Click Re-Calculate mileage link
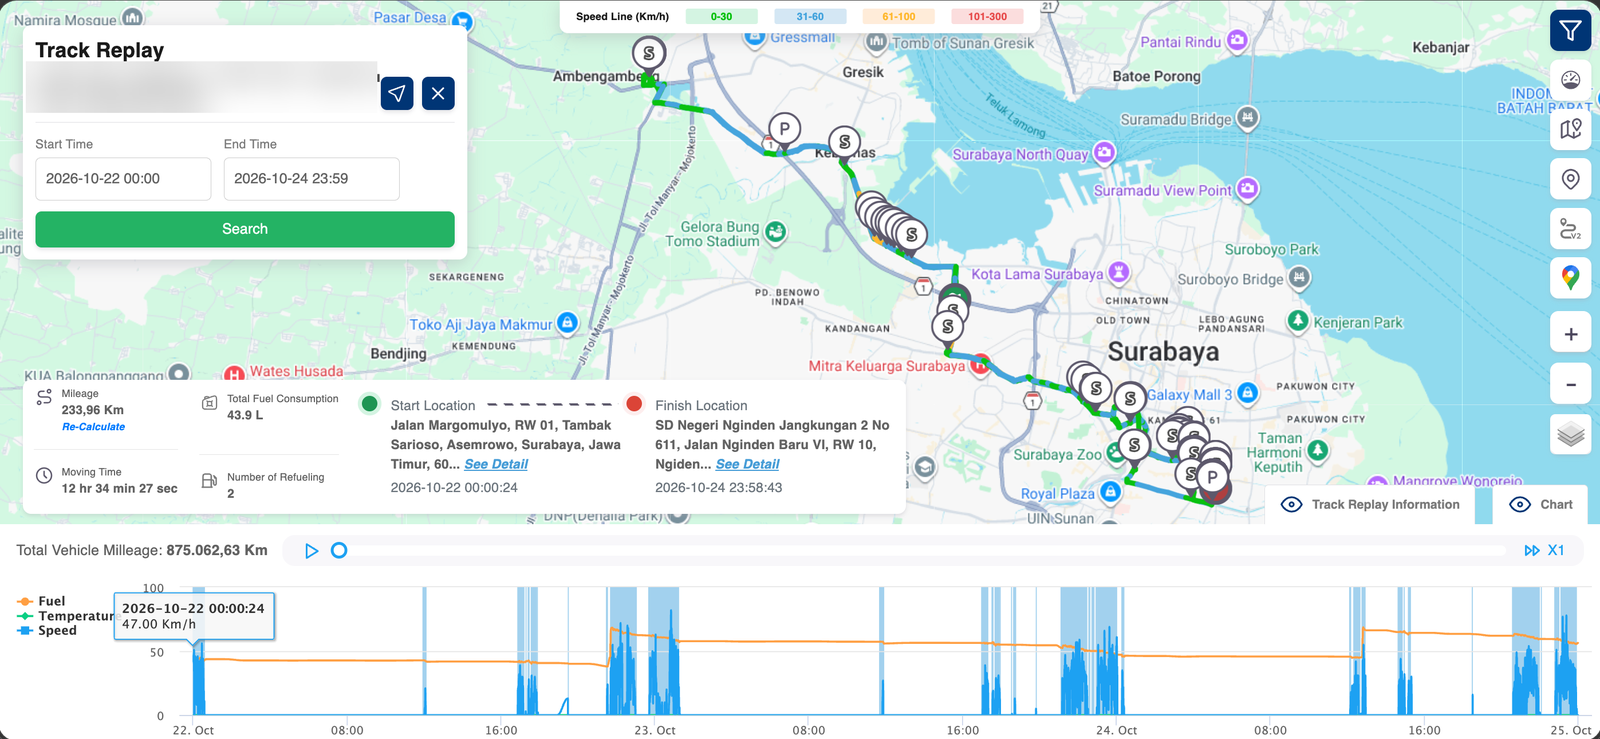 click(x=93, y=427)
